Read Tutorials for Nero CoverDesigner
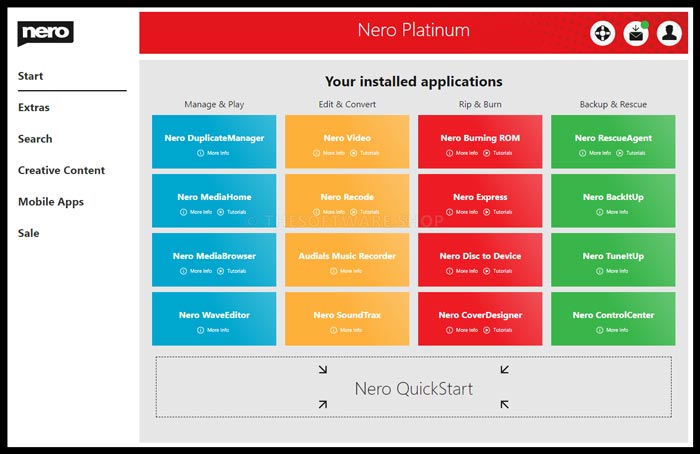This screenshot has width=700, height=454. pos(498,330)
